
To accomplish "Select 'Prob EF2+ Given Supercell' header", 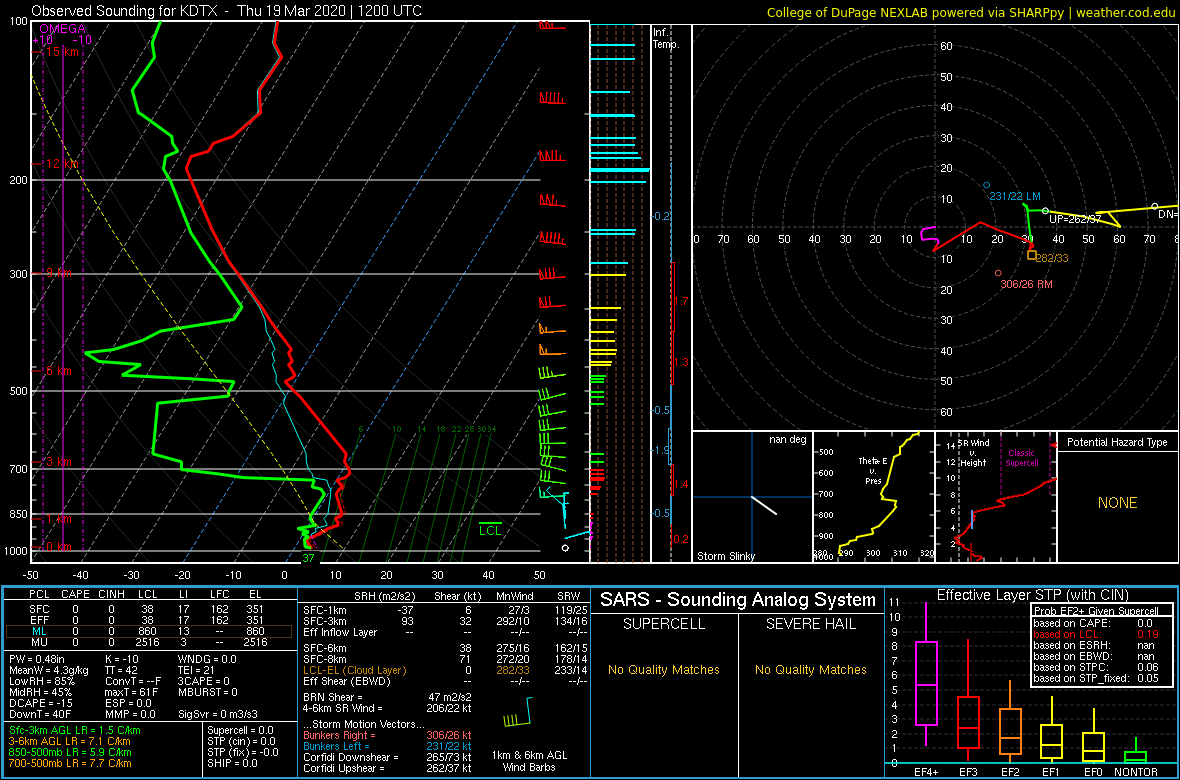I will [1095, 612].
